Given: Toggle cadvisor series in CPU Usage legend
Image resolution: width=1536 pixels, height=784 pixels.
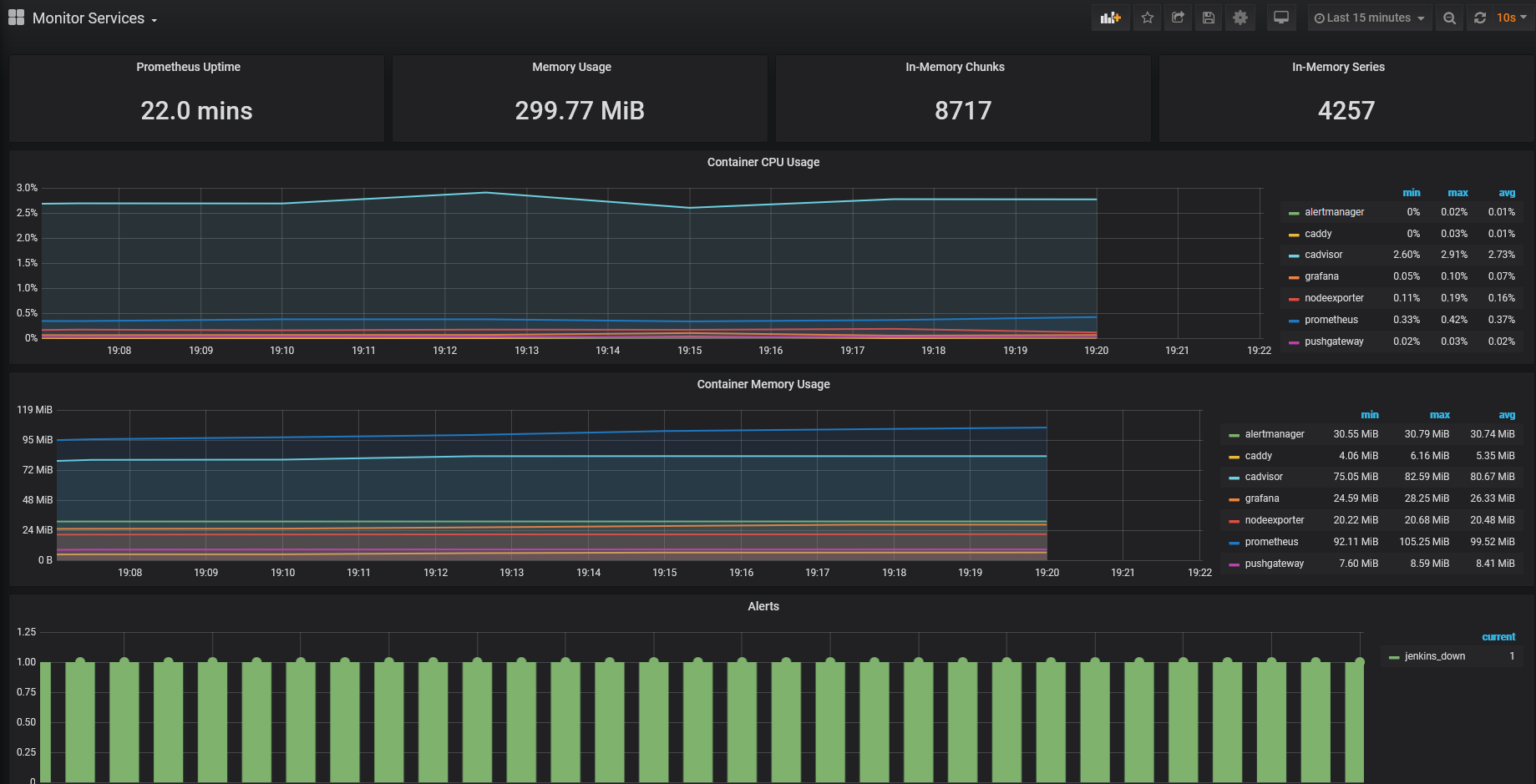Looking at the screenshot, I should 1323,255.
